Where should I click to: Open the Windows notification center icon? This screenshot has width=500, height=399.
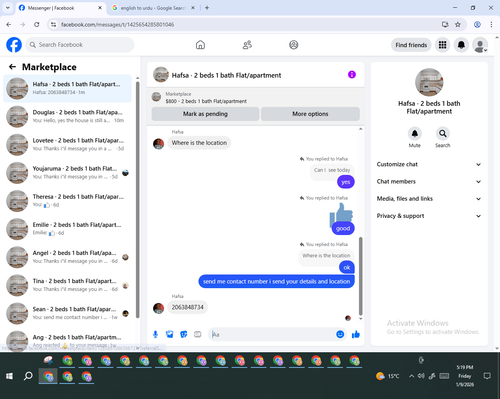pyautogui.click(x=487, y=376)
